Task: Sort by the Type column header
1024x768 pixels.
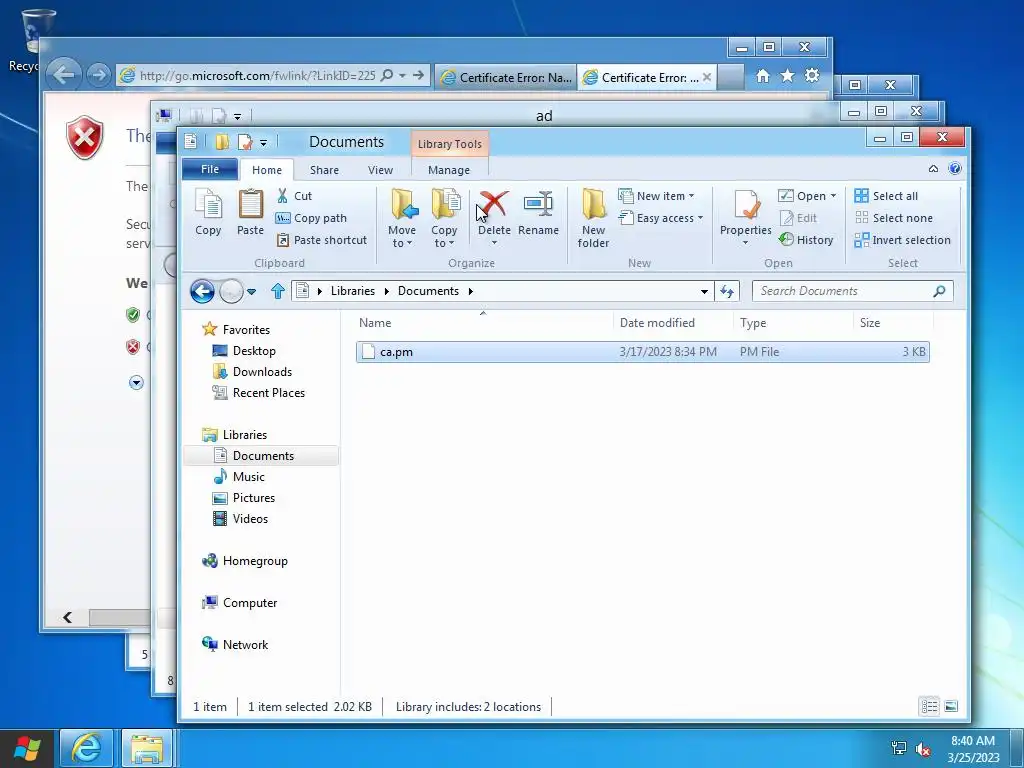Action: tap(793, 323)
